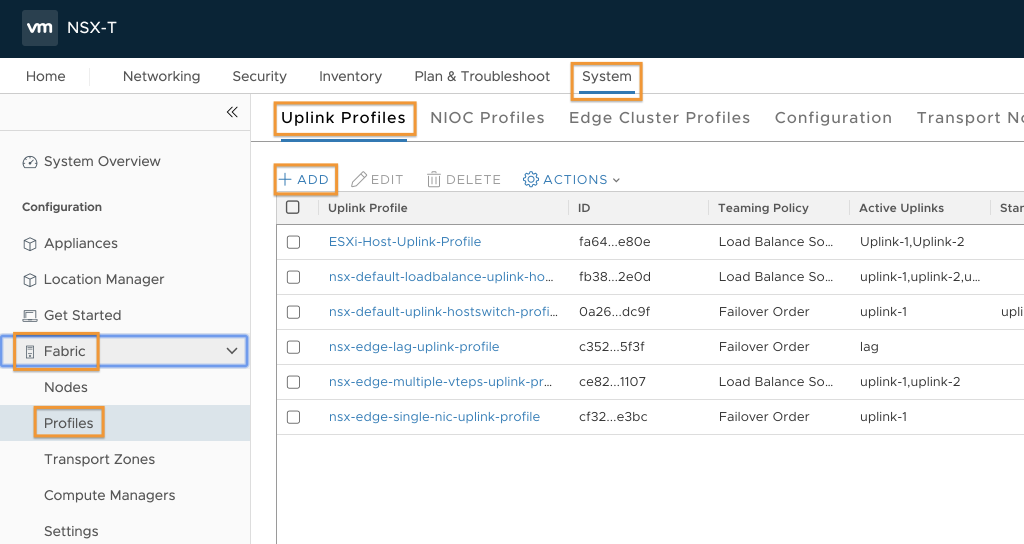Switch to the Inventory tab
Screen dimensions: 1024x544
pyautogui.click(x=350, y=76)
